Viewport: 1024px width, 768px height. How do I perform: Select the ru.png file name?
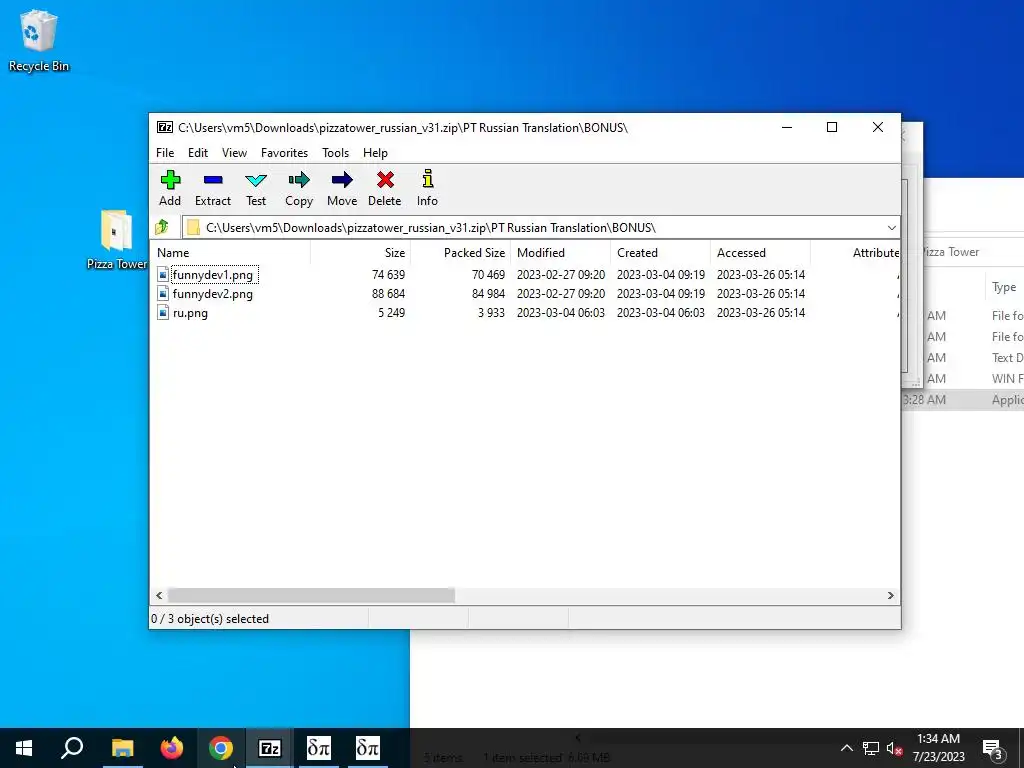pos(190,313)
